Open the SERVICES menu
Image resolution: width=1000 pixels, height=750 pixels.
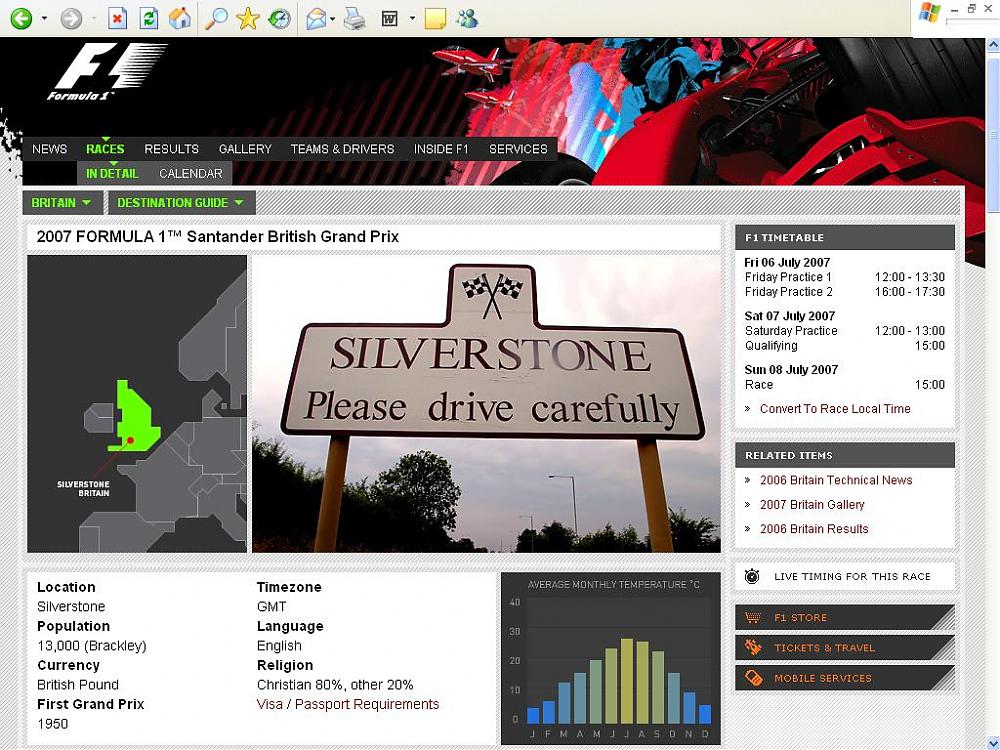click(x=518, y=149)
